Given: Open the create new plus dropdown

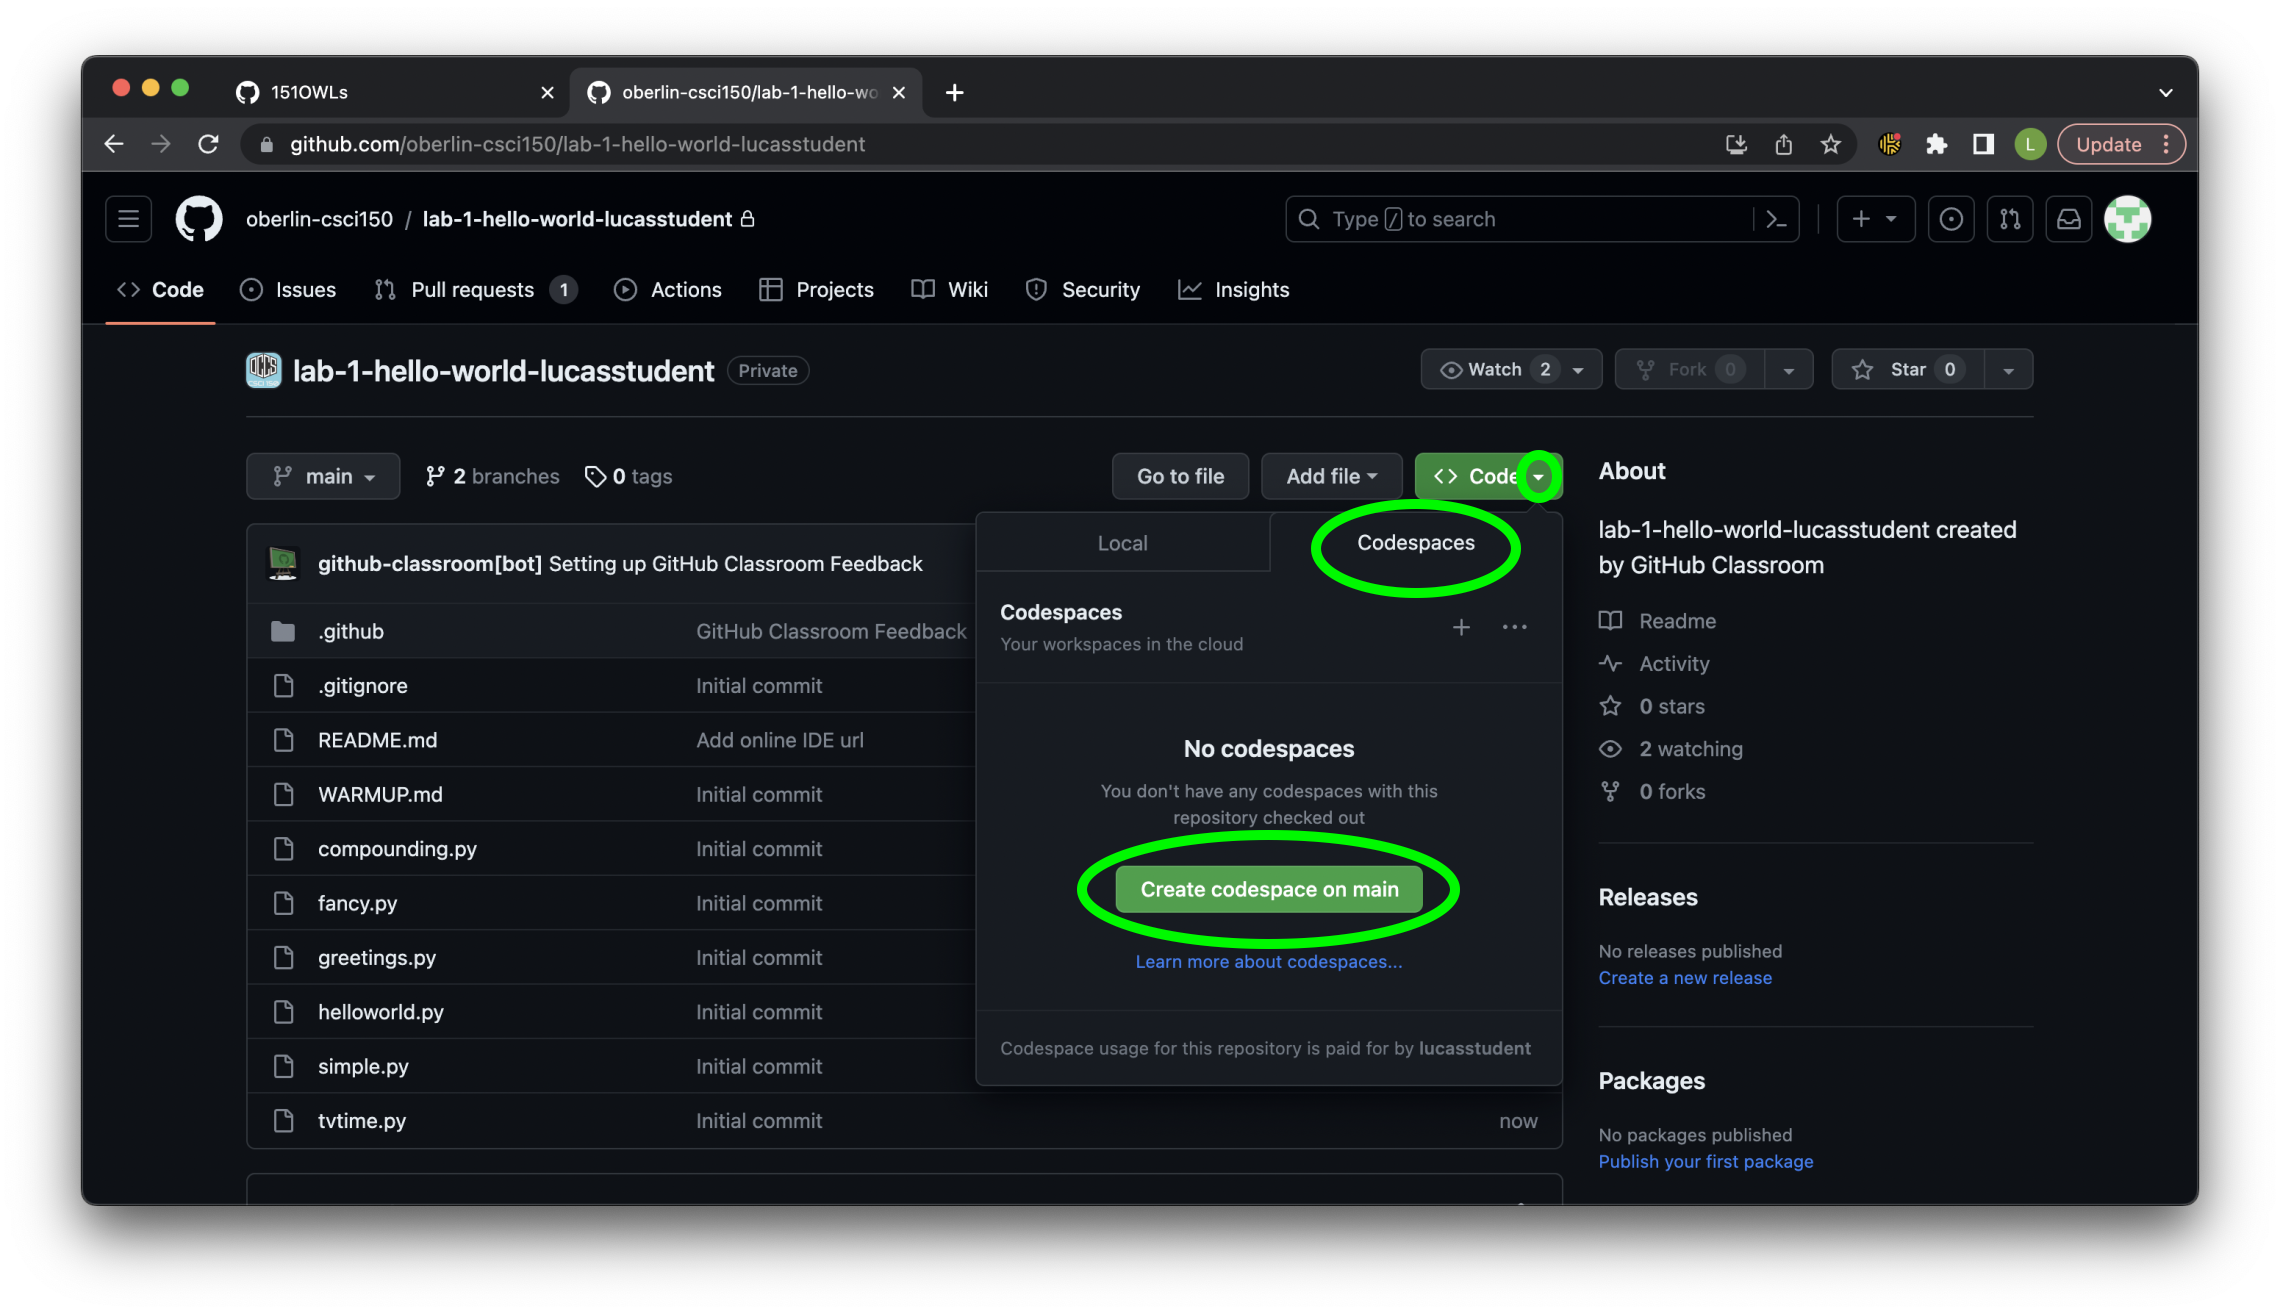Looking at the screenshot, I should pos(1875,219).
